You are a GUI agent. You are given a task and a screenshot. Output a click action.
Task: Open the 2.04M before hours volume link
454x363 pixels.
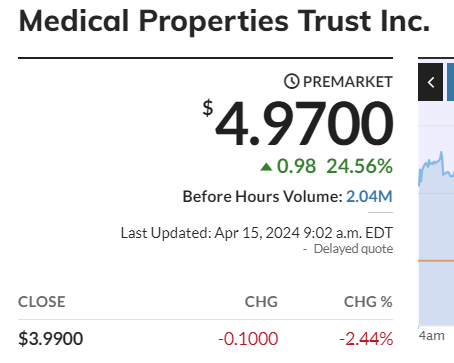369,196
